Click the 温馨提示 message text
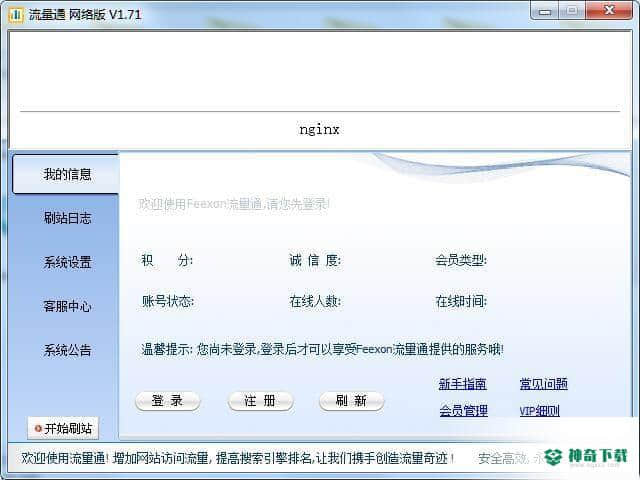This screenshot has height=480, width=640. pyautogui.click(x=322, y=349)
